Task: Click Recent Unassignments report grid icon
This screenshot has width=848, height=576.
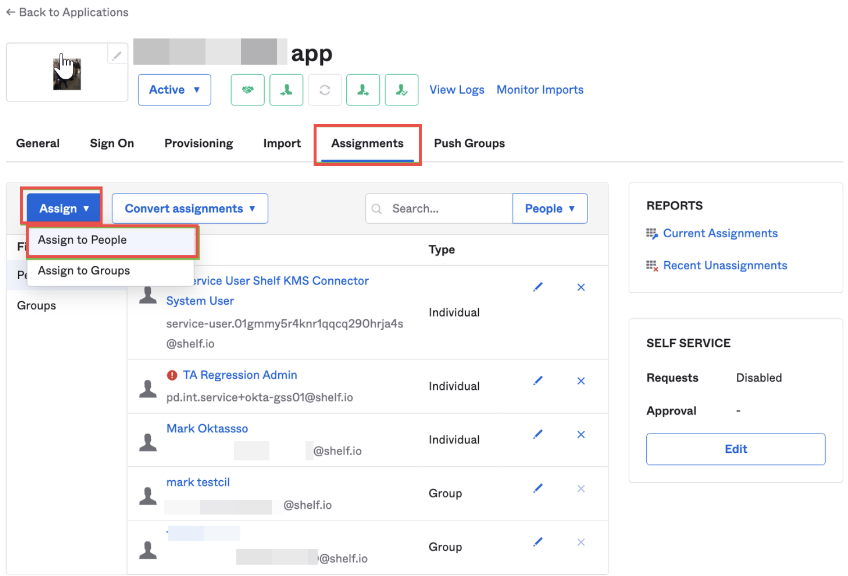Action: [x=652, y=266]
